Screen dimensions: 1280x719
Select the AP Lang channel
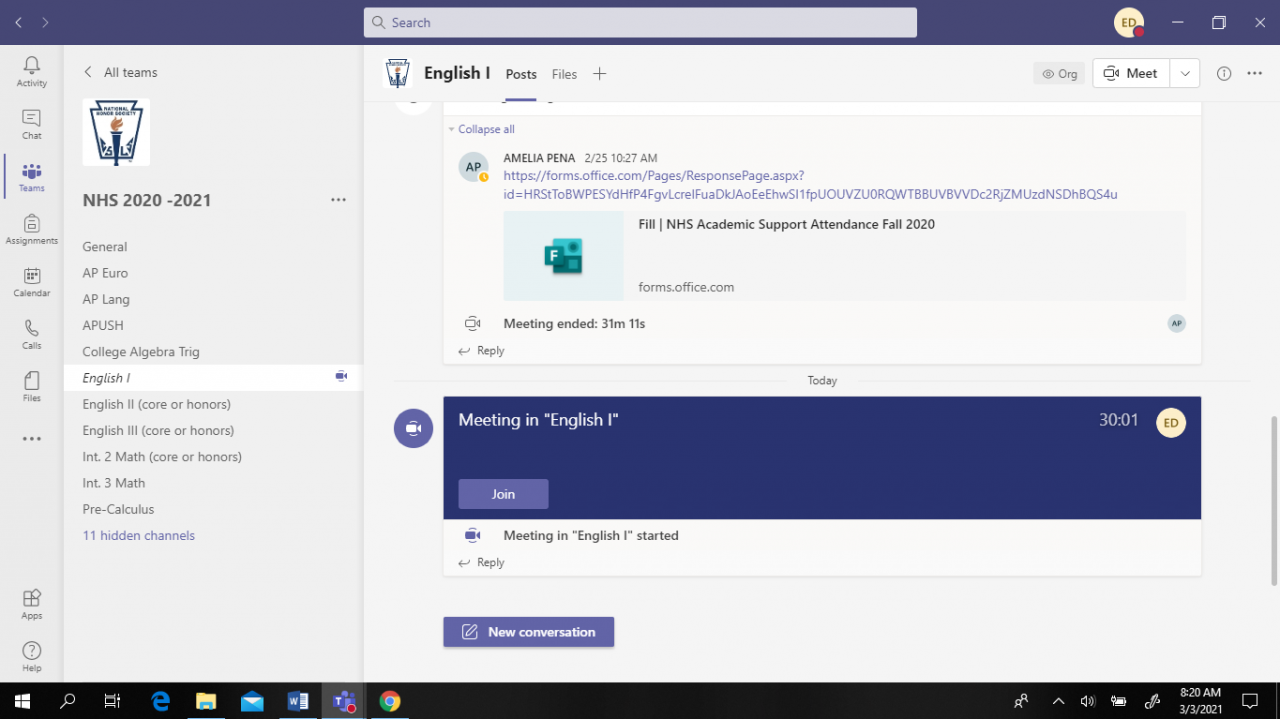click(x=106, y=299)
